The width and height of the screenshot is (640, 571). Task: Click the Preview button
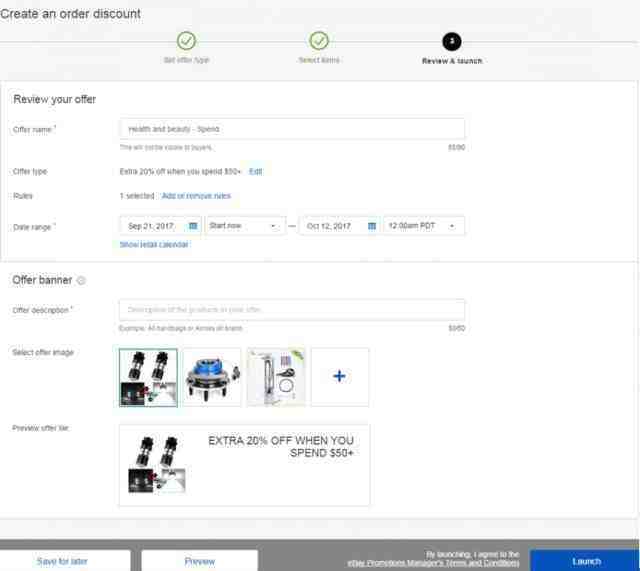pos(200,561)
